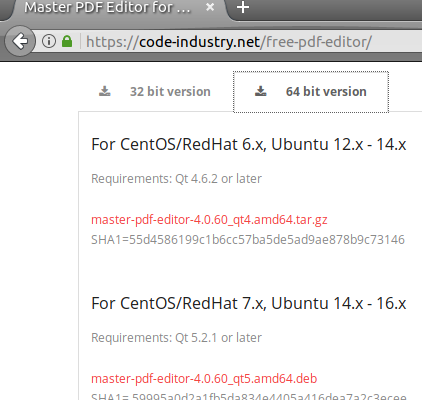Image resolution: width=422 pixels, height=400 pixels.
Task: Click the browser back arrow button
Action: click(20, 41)
